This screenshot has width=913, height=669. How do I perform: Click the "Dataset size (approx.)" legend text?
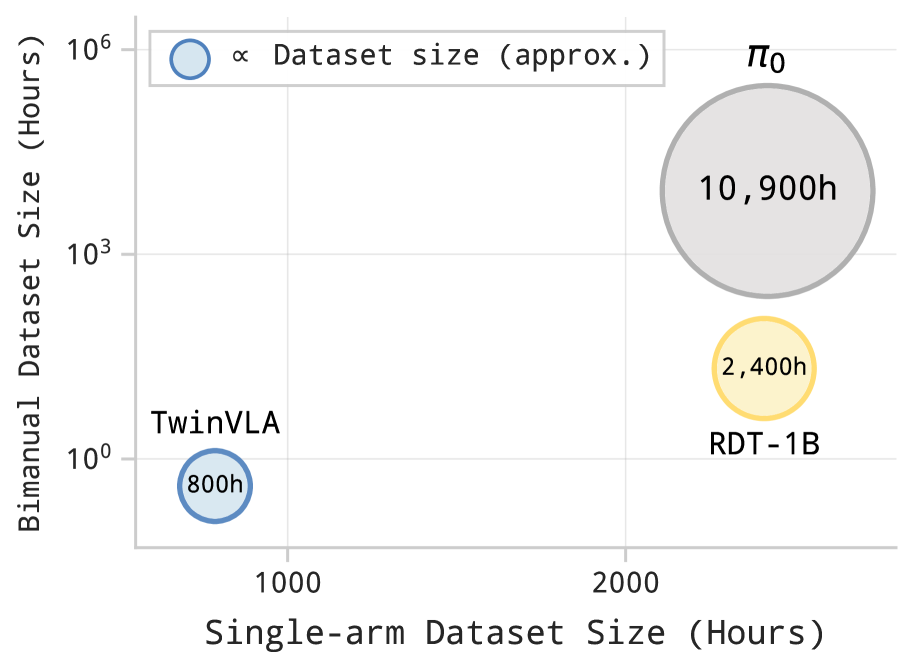(x=462, y=57)
